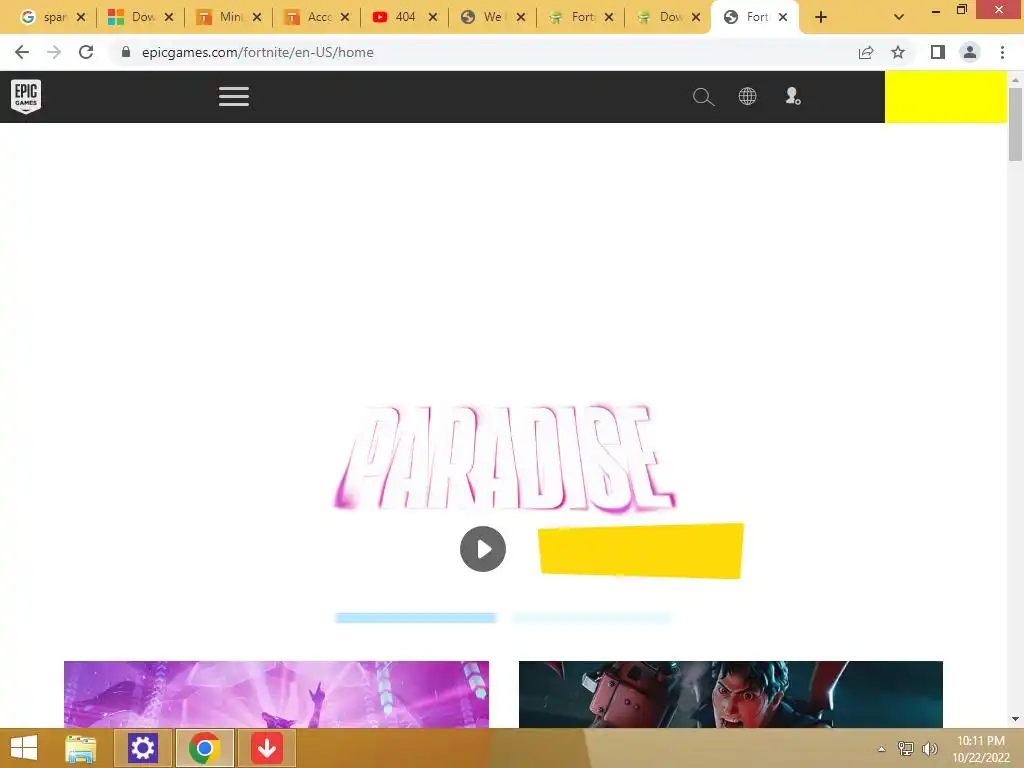Open the volume speaker tray icon
1024x768 pixels.
929,749
